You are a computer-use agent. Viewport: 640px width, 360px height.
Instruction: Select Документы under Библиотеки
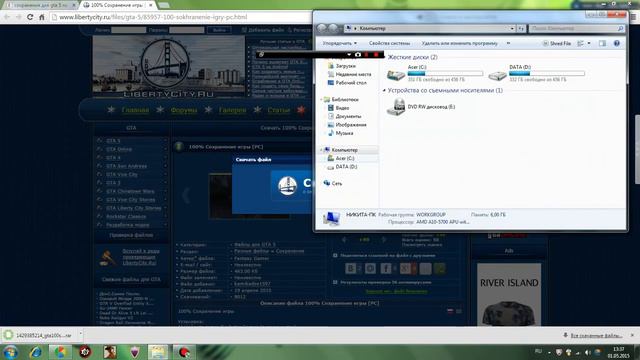348,116
